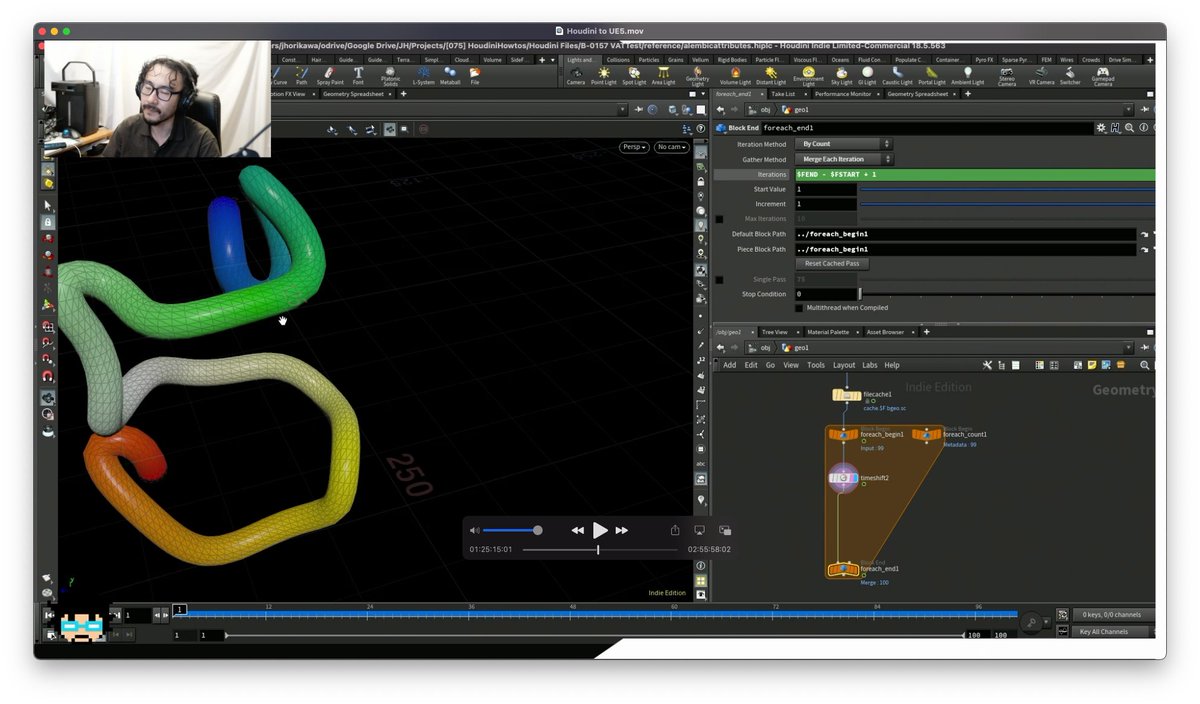Select the Camera shelf tool
The height and width of the screenshot is (704, 1200).
coord(576,75)
